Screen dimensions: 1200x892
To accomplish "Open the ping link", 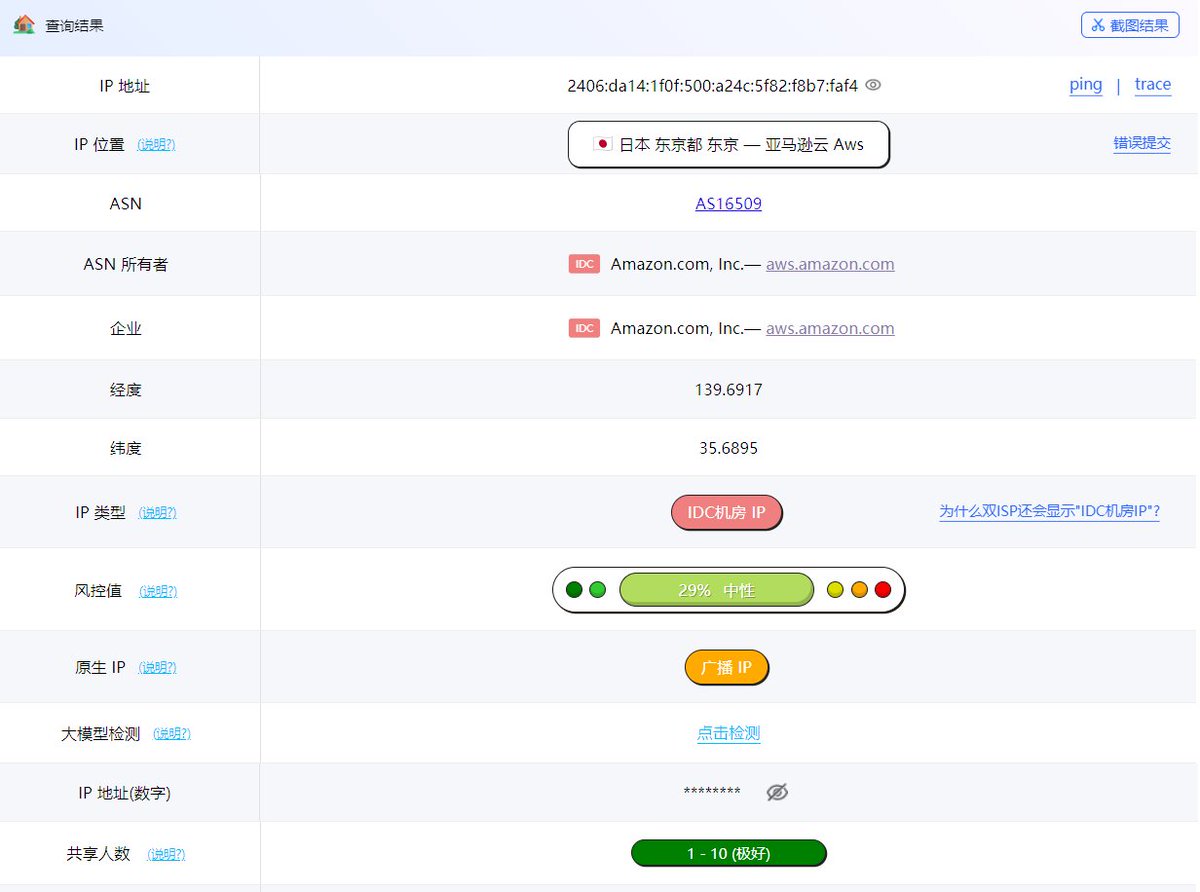I will 1086,85.
